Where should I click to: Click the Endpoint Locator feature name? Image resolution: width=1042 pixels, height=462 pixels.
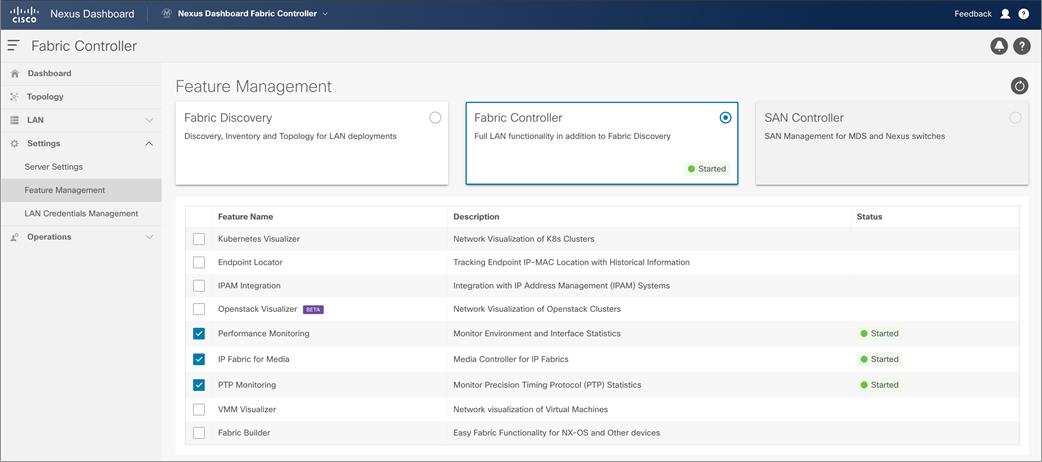pyautogui.click(x=250, y=263)
